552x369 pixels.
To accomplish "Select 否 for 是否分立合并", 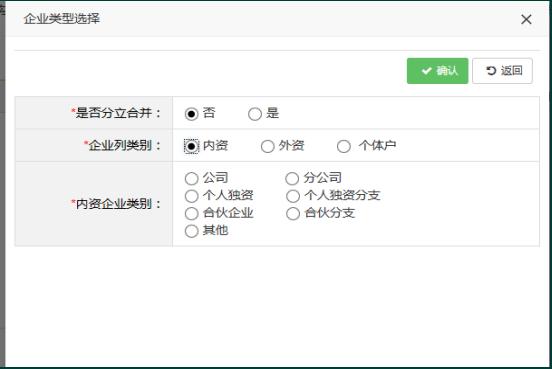I will pos(192,114).
